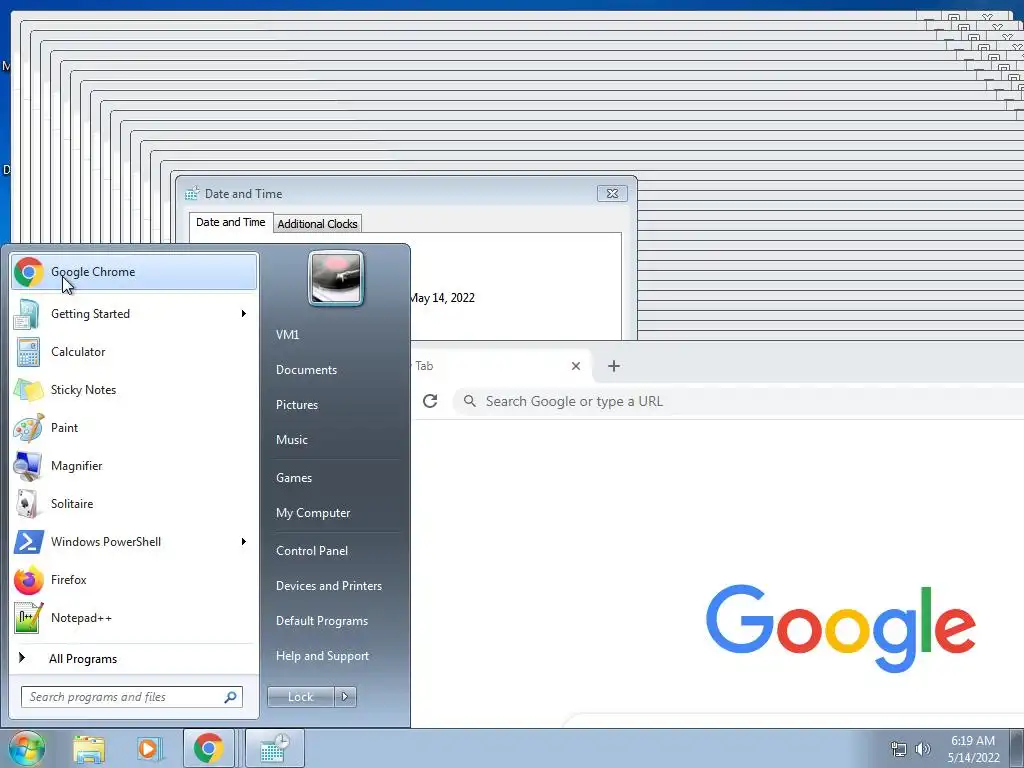
Task: Start the Paint application
Action: tap(134, 428)
